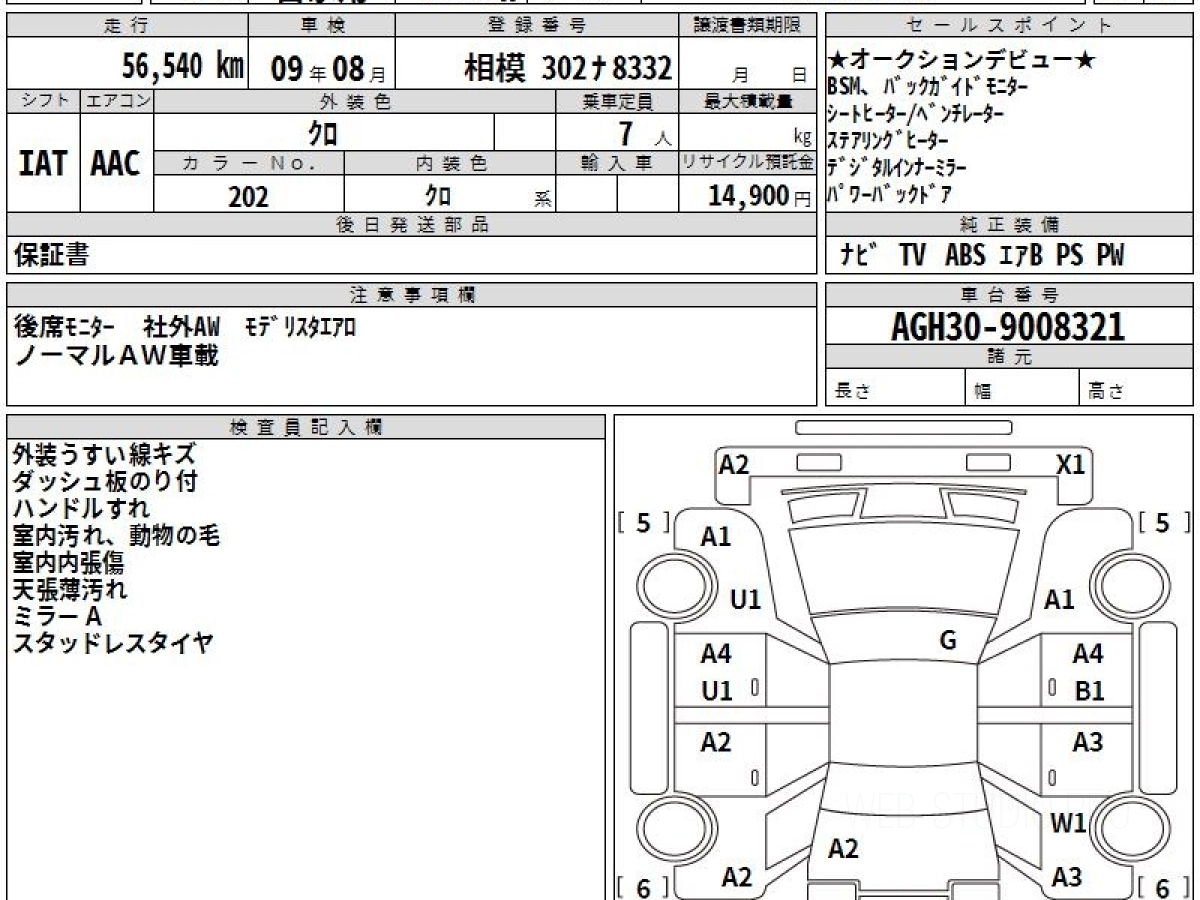This screenshot has width=1200, height=900.
Task: Select inspector note ハンドルすれ
Action: pos(82,509)
